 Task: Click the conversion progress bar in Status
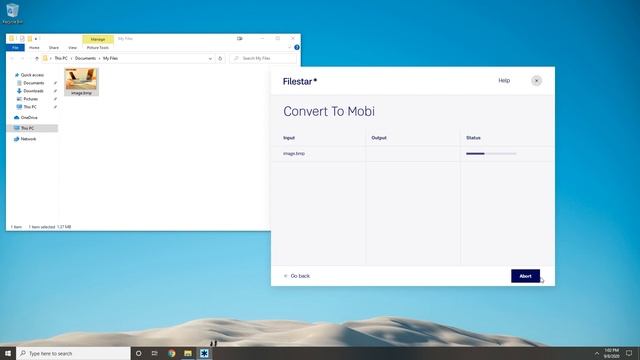(x=491, y=153)
